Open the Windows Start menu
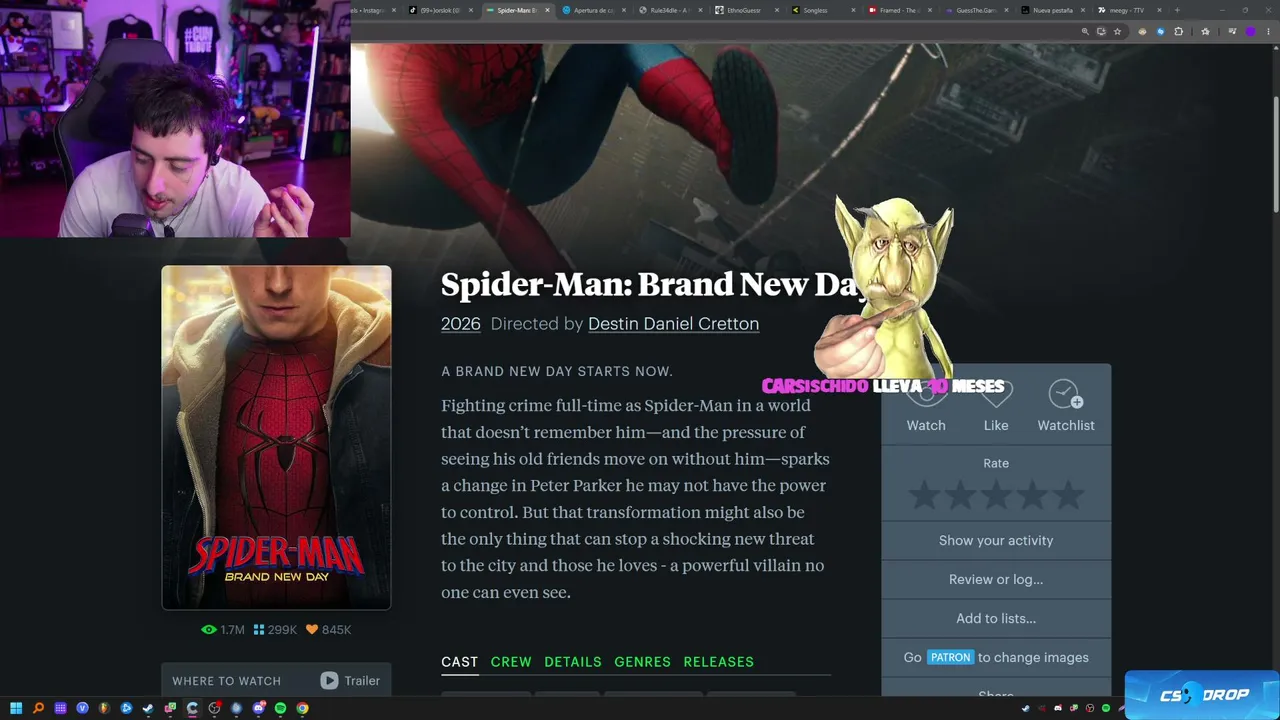The image size is (1280, 720). tap(16, 709)
